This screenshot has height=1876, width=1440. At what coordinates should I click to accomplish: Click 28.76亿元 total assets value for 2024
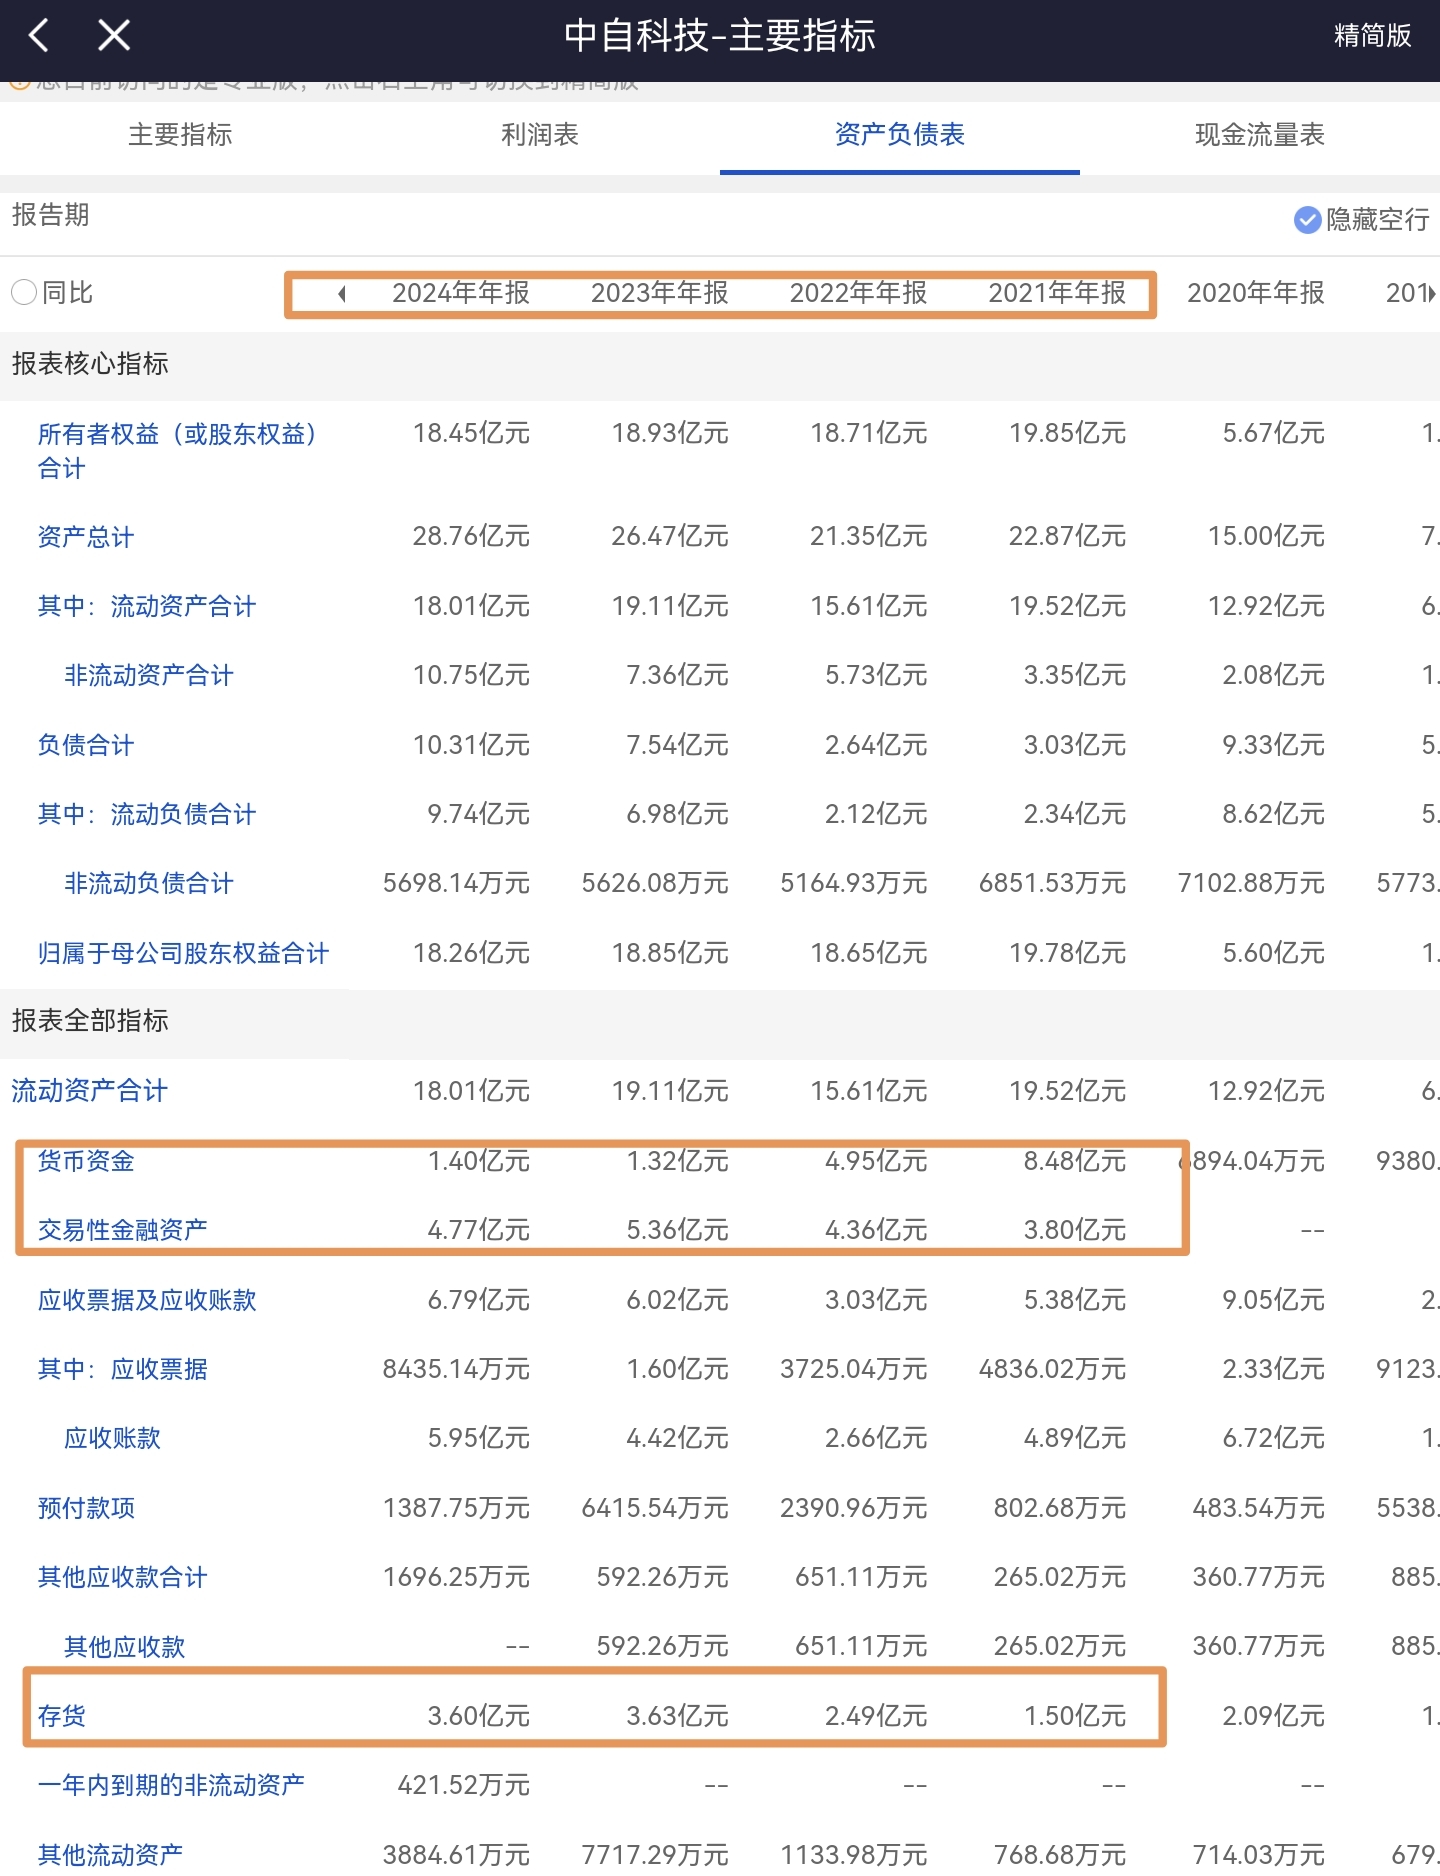coord(471,537)
